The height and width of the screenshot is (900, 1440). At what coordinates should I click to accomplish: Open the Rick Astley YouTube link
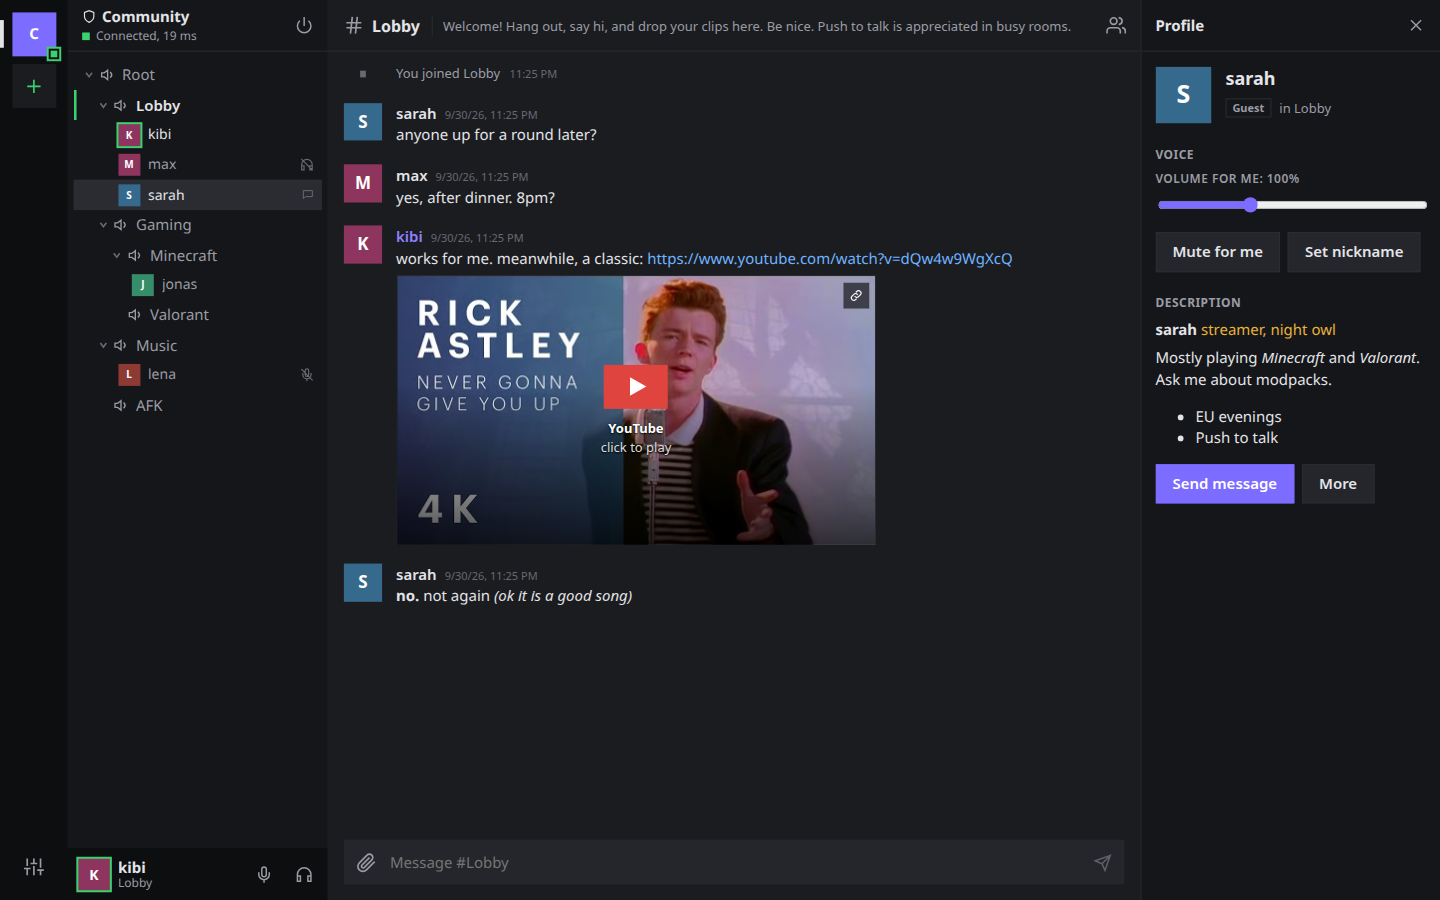(x=829, y=259)
